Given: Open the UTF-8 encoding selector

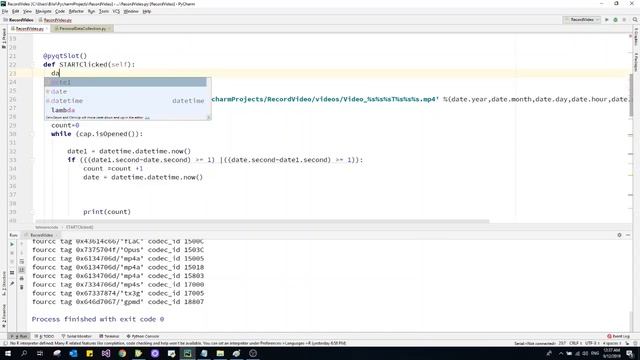Looking at the screenshot, I should click(591, 343).
